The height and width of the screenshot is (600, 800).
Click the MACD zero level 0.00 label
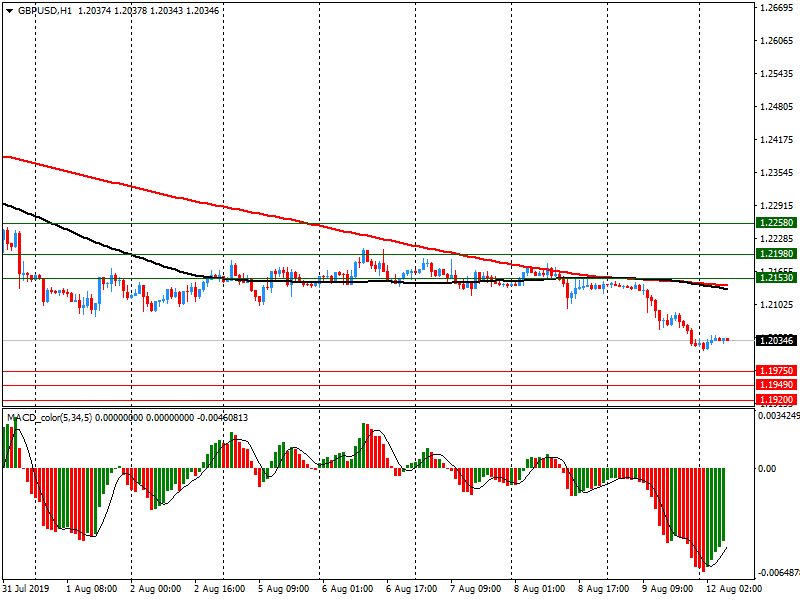[767, 468]
